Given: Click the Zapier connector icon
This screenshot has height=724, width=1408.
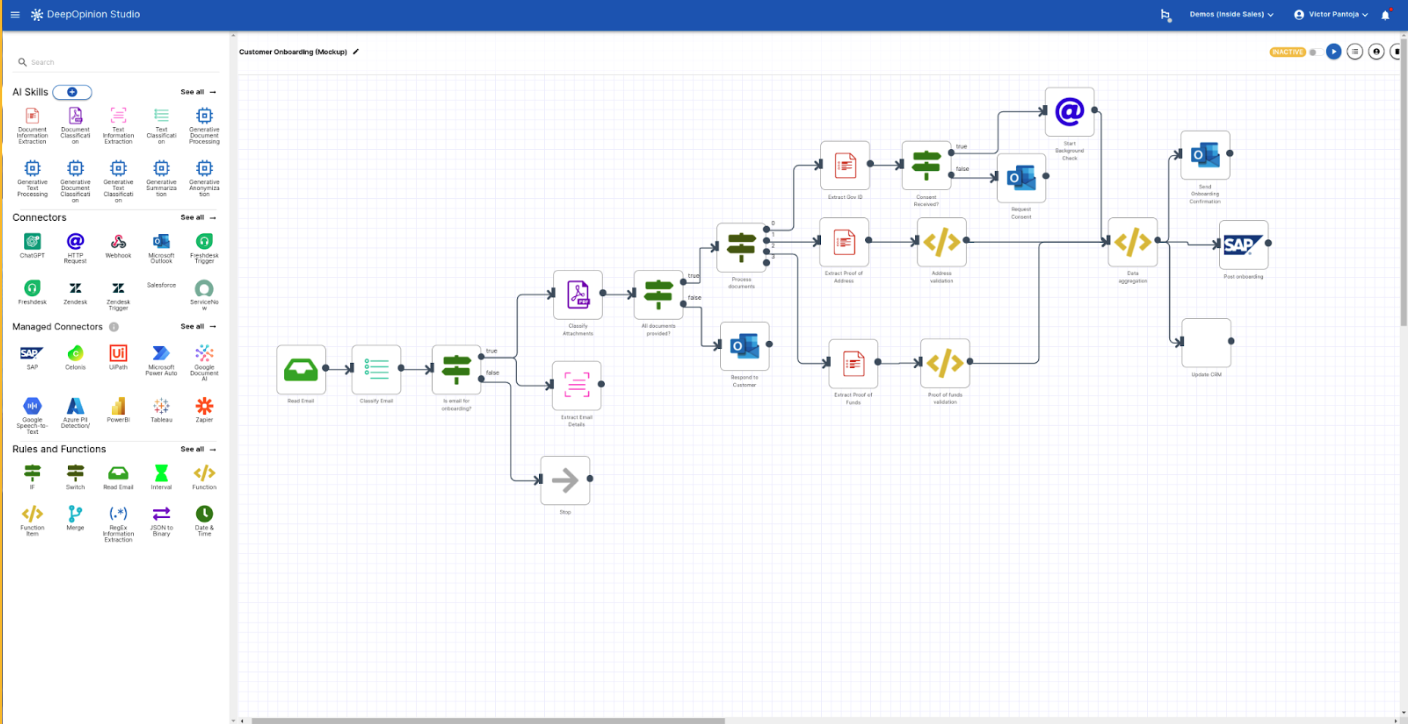Looking at the screenshot, I should click(x=204, y=406).
